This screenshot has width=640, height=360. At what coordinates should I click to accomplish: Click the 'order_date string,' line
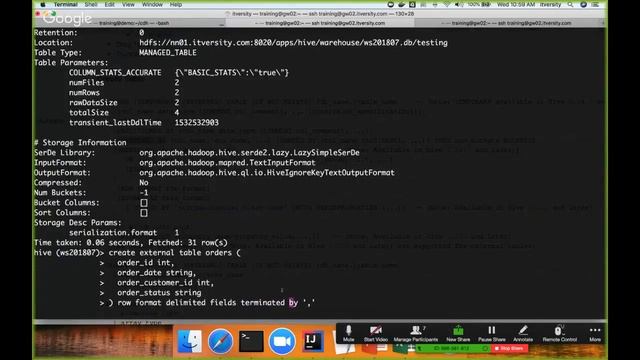point(157,273)
